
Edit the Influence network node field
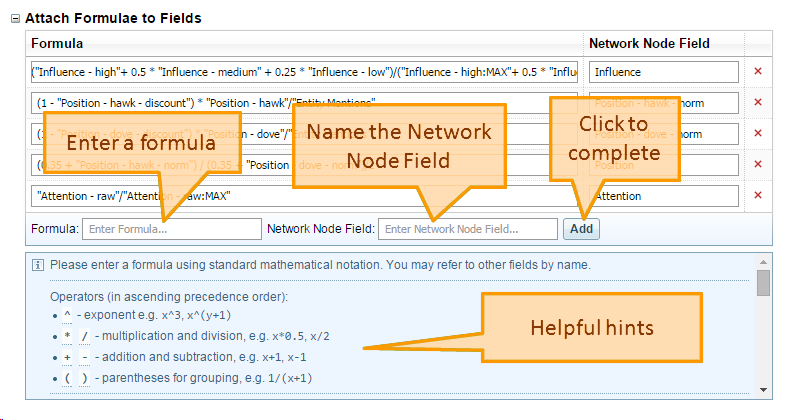click(x=663, y=72)
